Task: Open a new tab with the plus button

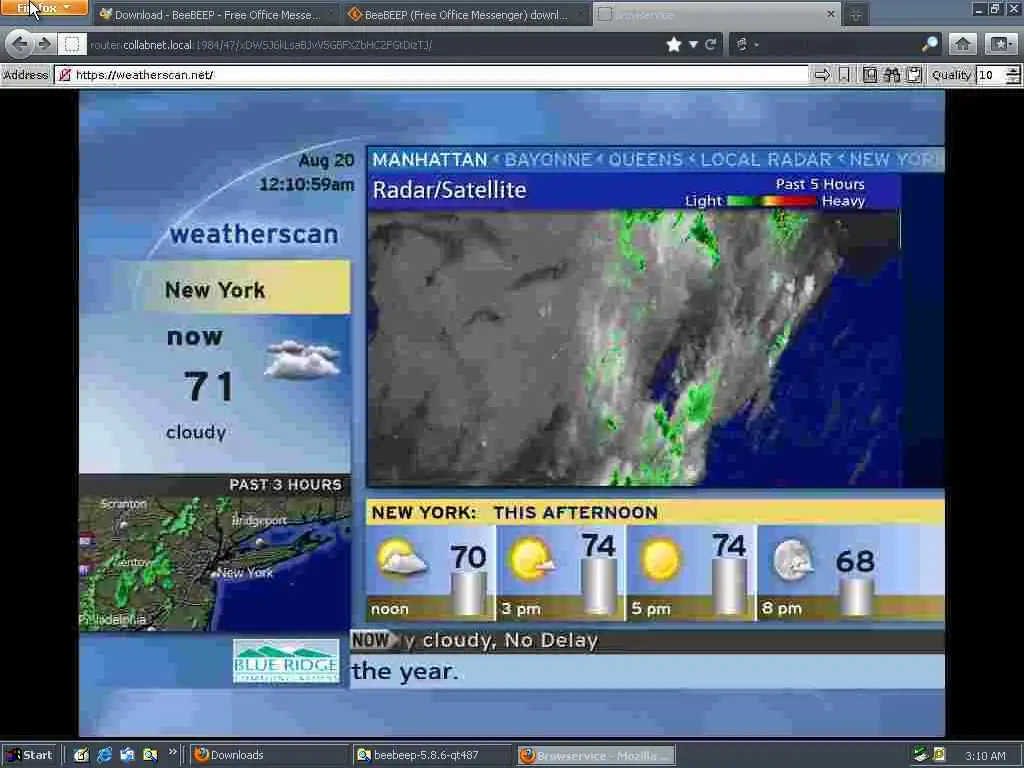Action: tap(856, 14)
